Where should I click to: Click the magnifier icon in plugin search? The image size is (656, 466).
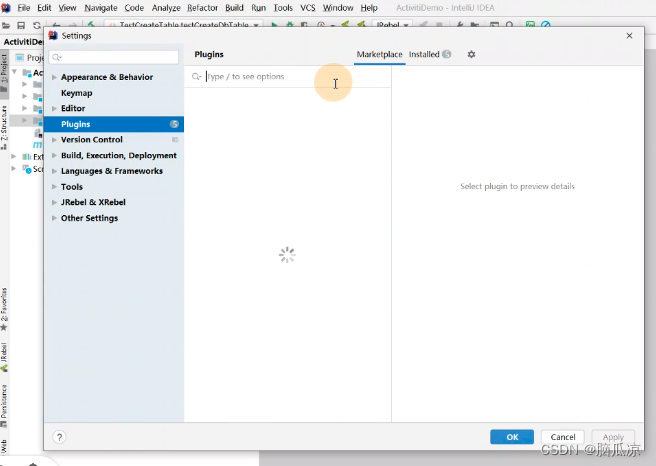(196, 77)
